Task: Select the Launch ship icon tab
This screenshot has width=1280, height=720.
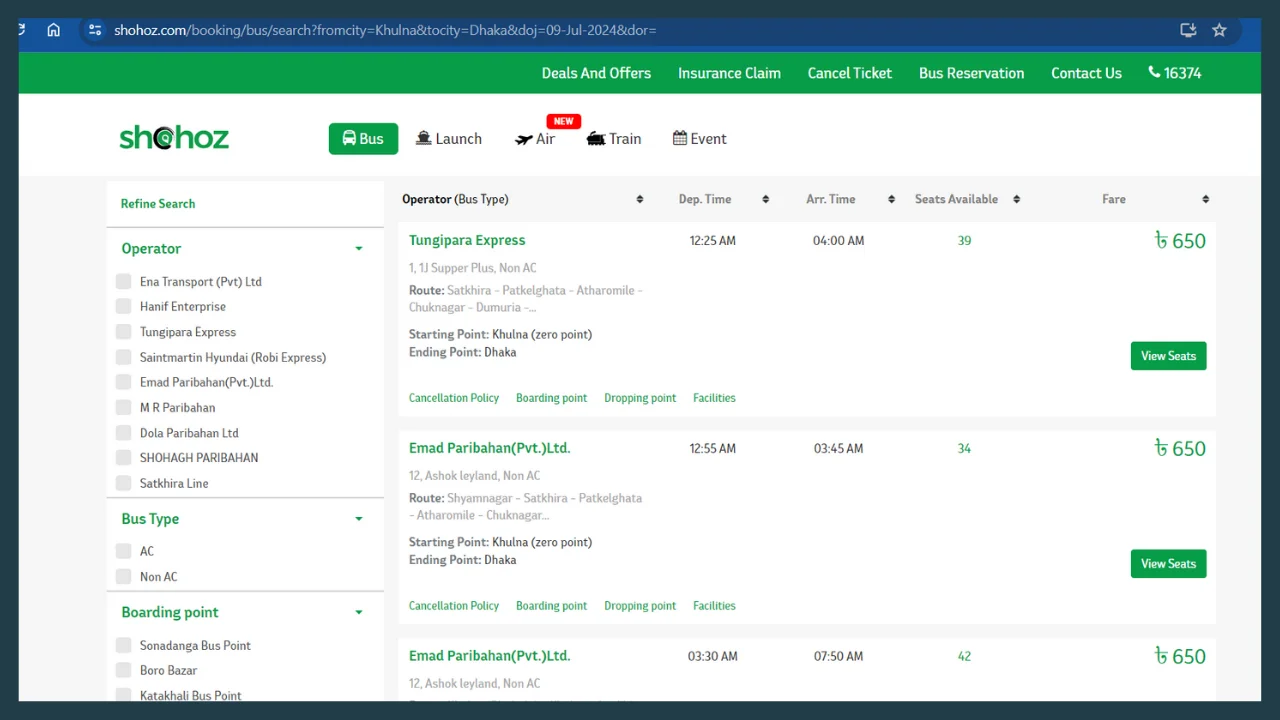Action: (424, 139)
